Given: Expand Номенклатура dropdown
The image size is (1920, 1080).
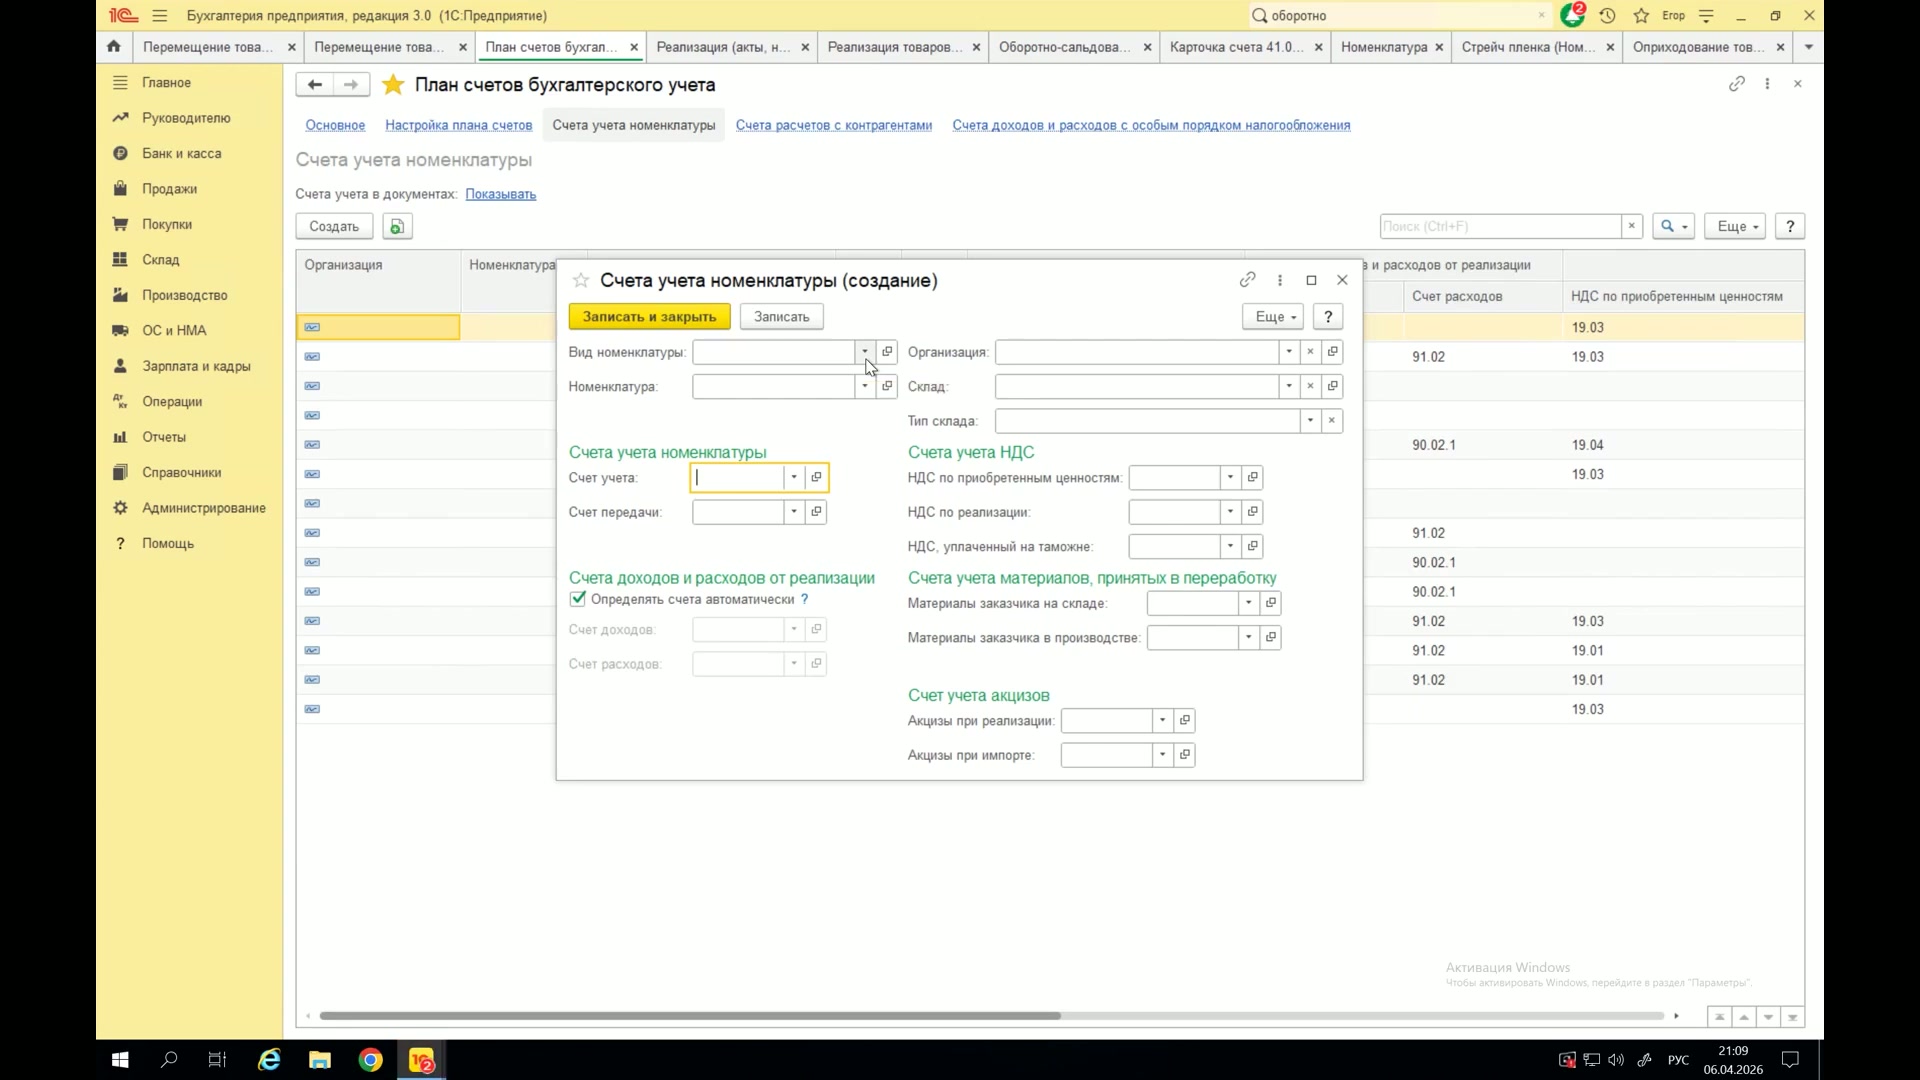Looking at the screenshot, I should 865,386.
